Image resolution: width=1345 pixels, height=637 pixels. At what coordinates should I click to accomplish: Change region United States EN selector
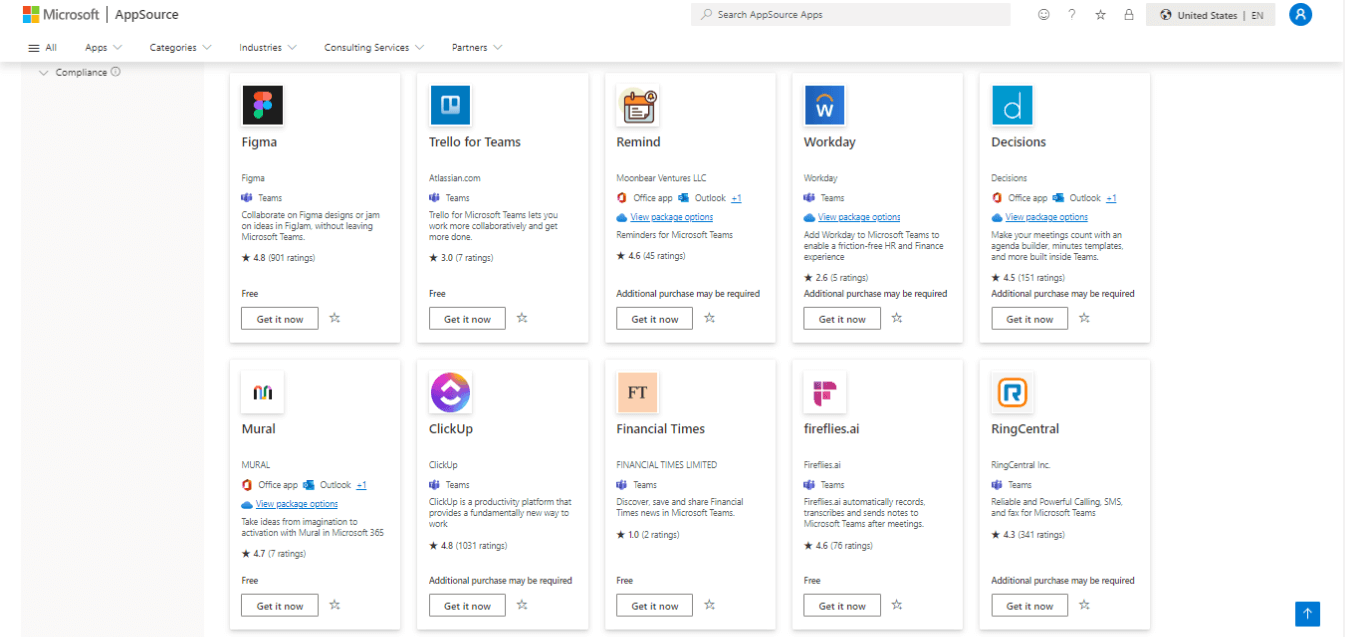[x=1211, y=15]
